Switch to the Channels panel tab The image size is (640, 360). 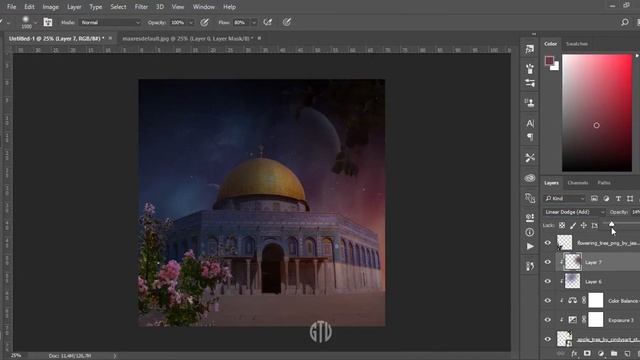(x=578, y=183)
